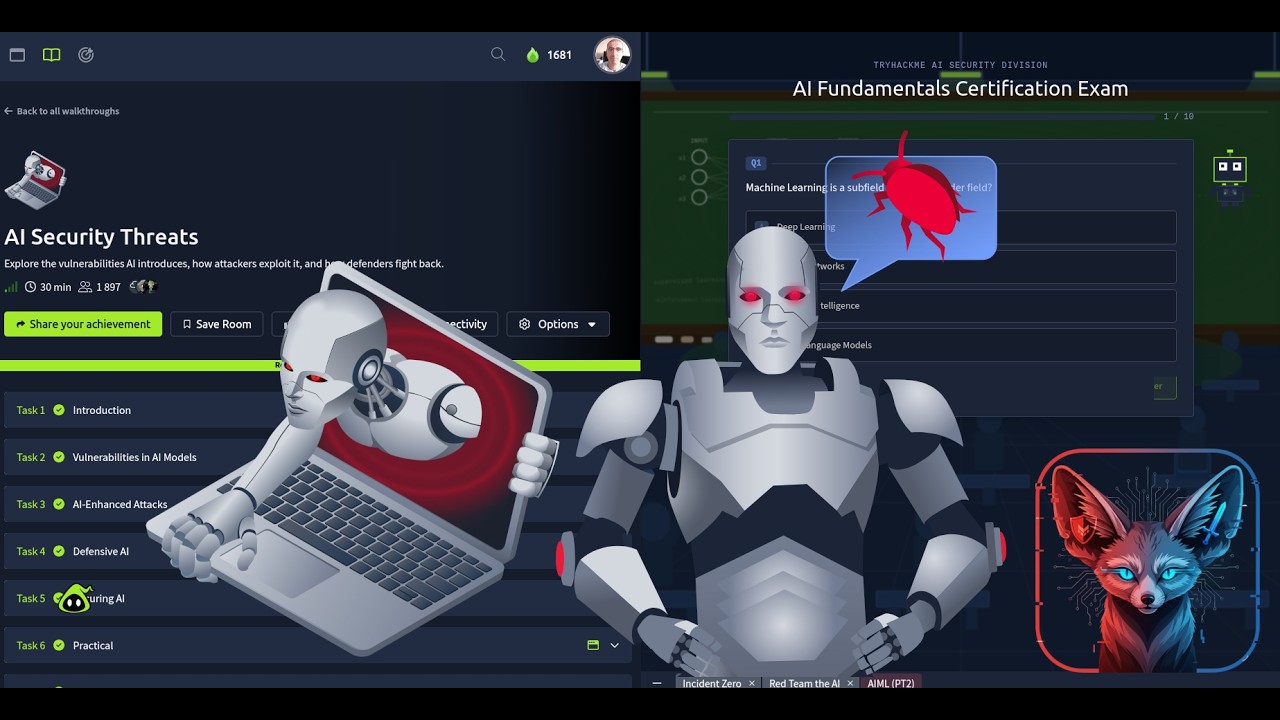Click the Task 1 completed checkmark
Image resolution: width=1280 pixels, height=720 pixels.
(59, 410)
